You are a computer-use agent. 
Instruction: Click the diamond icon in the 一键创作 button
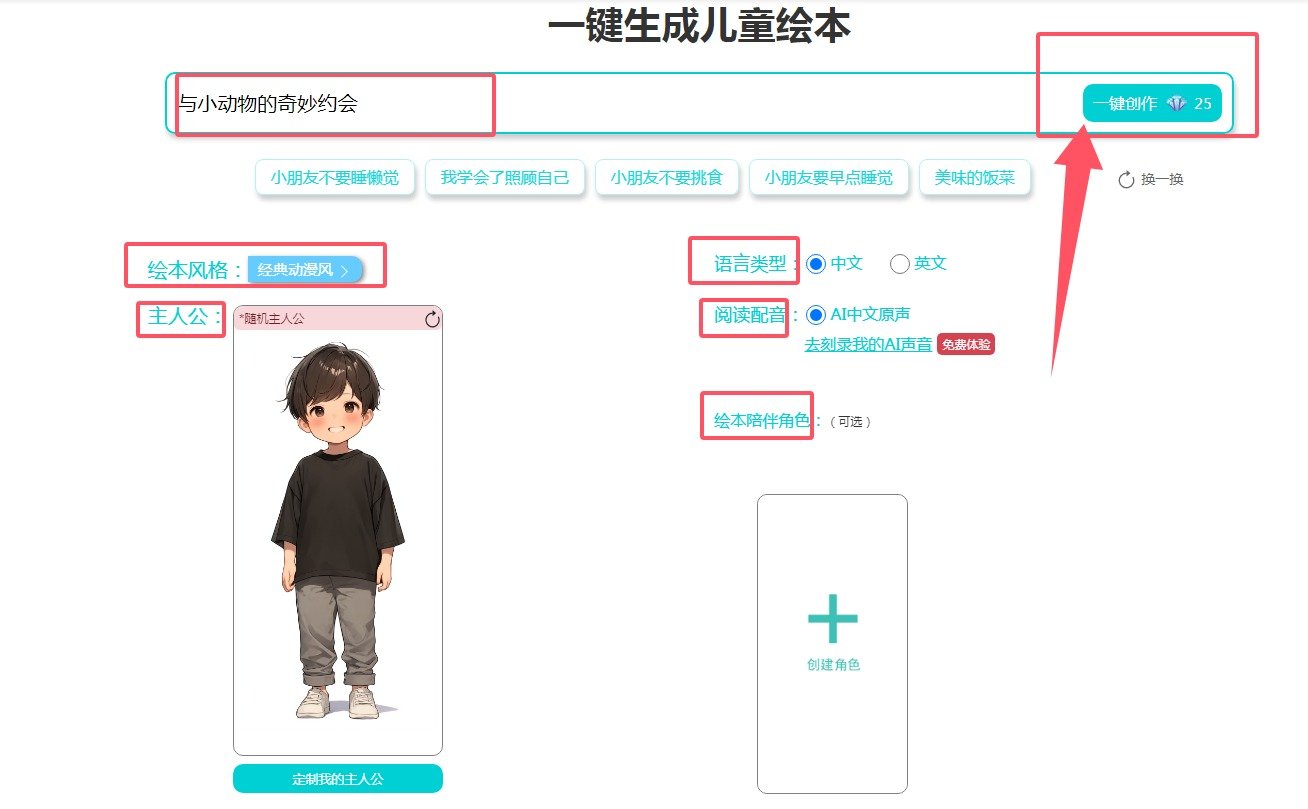(1176, 103)
